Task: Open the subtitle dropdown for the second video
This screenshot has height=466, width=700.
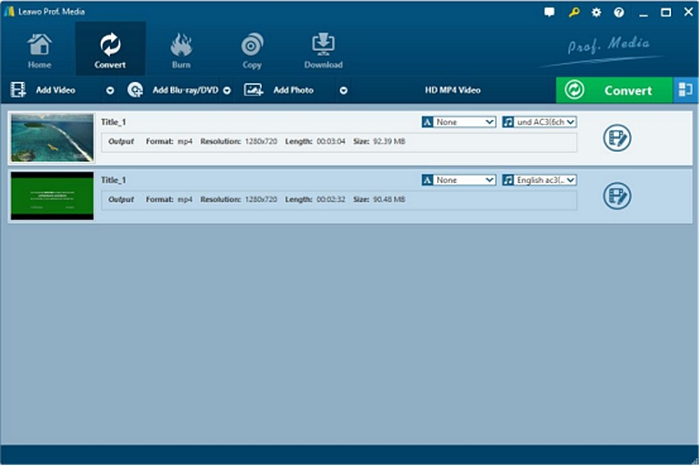Action: 459,180
